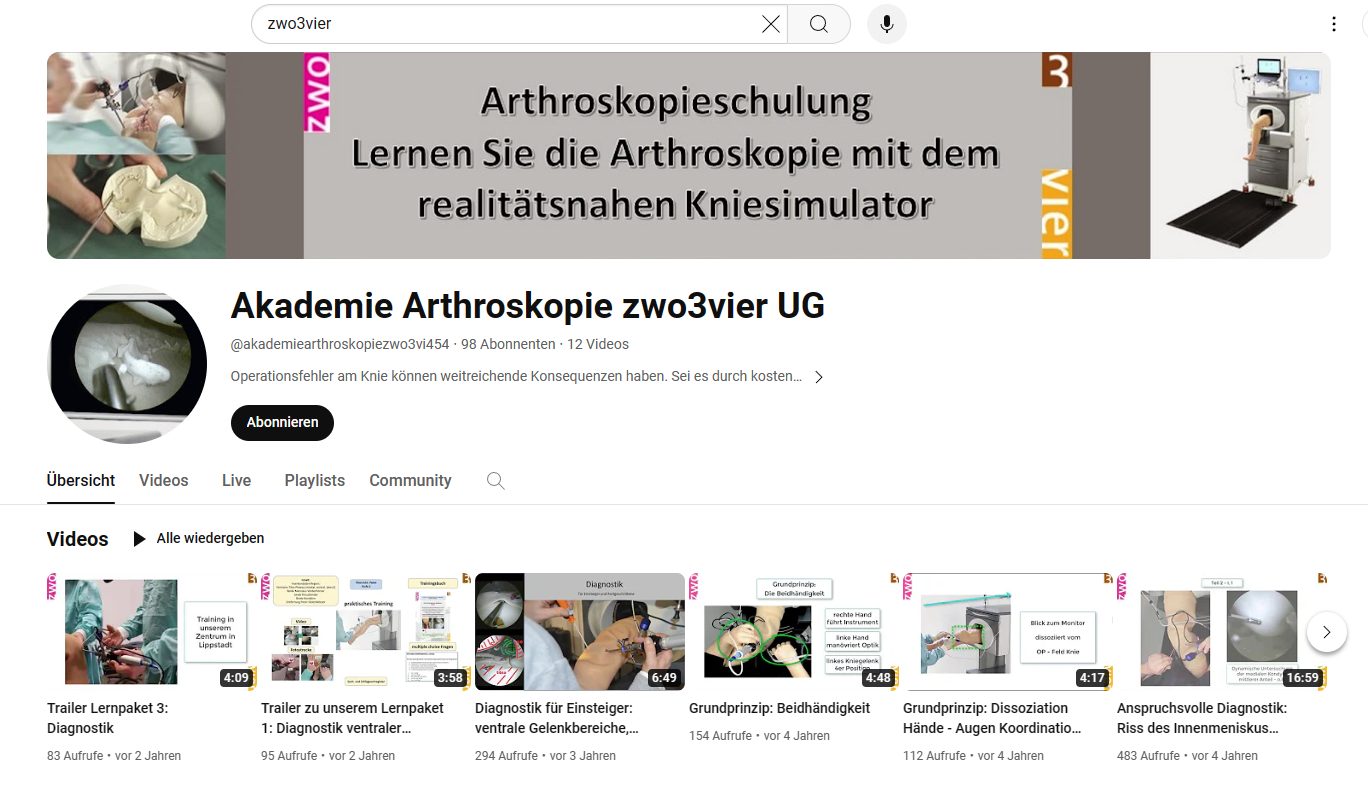
Task: Click the Arthroskopieschulung channel banner
Action: [689, 156]
